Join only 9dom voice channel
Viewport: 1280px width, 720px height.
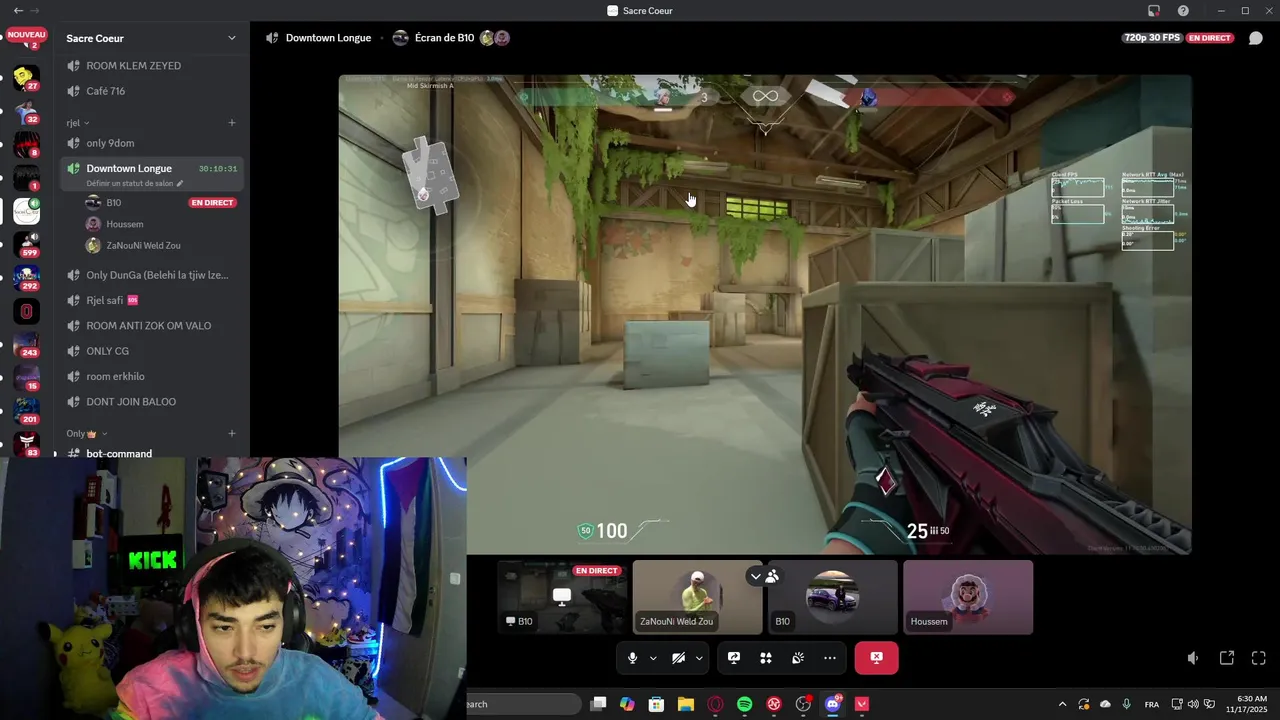(150, 143)
